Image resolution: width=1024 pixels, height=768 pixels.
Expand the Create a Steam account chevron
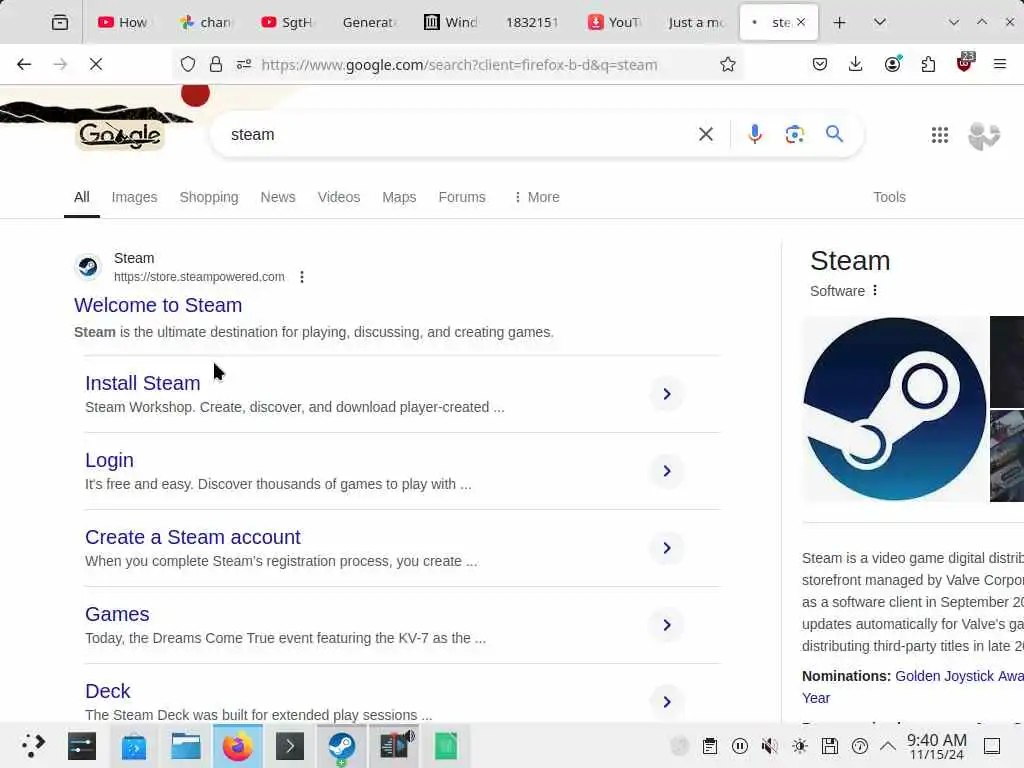click(667, 548)
